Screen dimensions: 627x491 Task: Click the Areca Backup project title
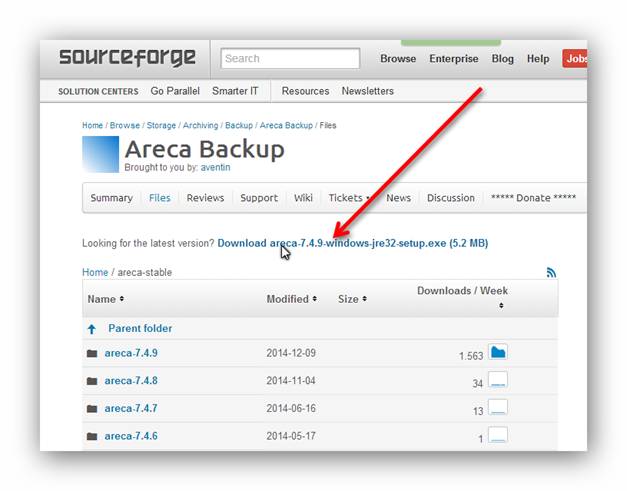204,150
